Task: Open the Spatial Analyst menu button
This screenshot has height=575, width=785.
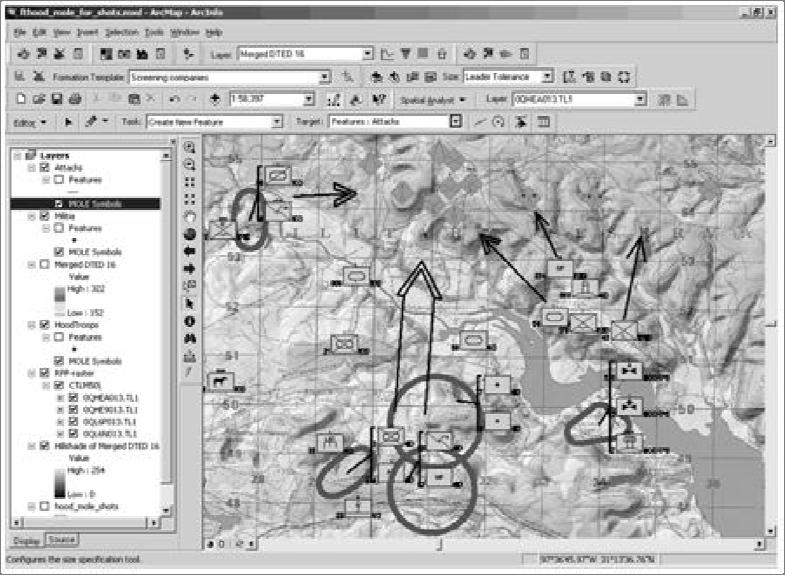Action: click(433, 100)
